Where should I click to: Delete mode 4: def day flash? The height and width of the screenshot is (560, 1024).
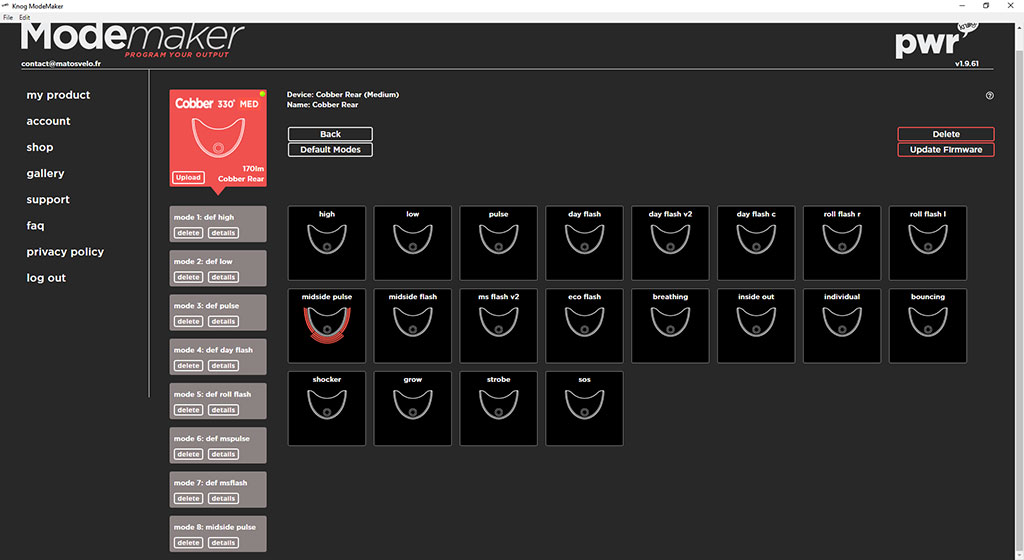(x=188, y=366)
